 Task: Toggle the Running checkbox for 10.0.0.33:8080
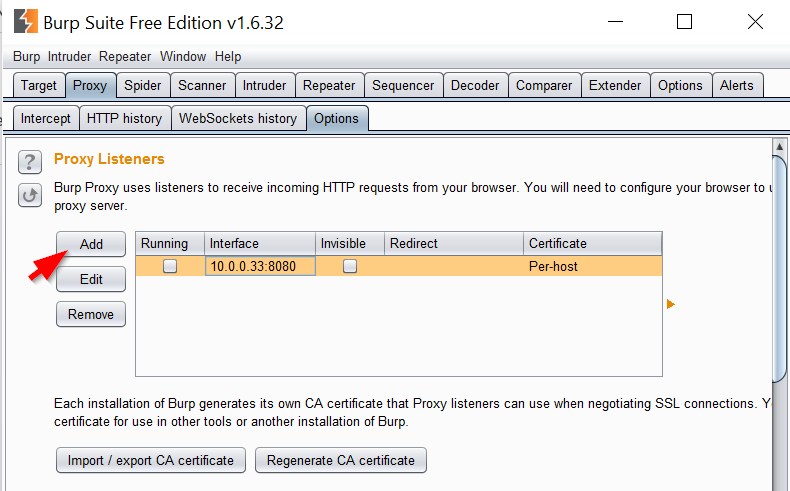pyautogui.click(x=170, y=266)
